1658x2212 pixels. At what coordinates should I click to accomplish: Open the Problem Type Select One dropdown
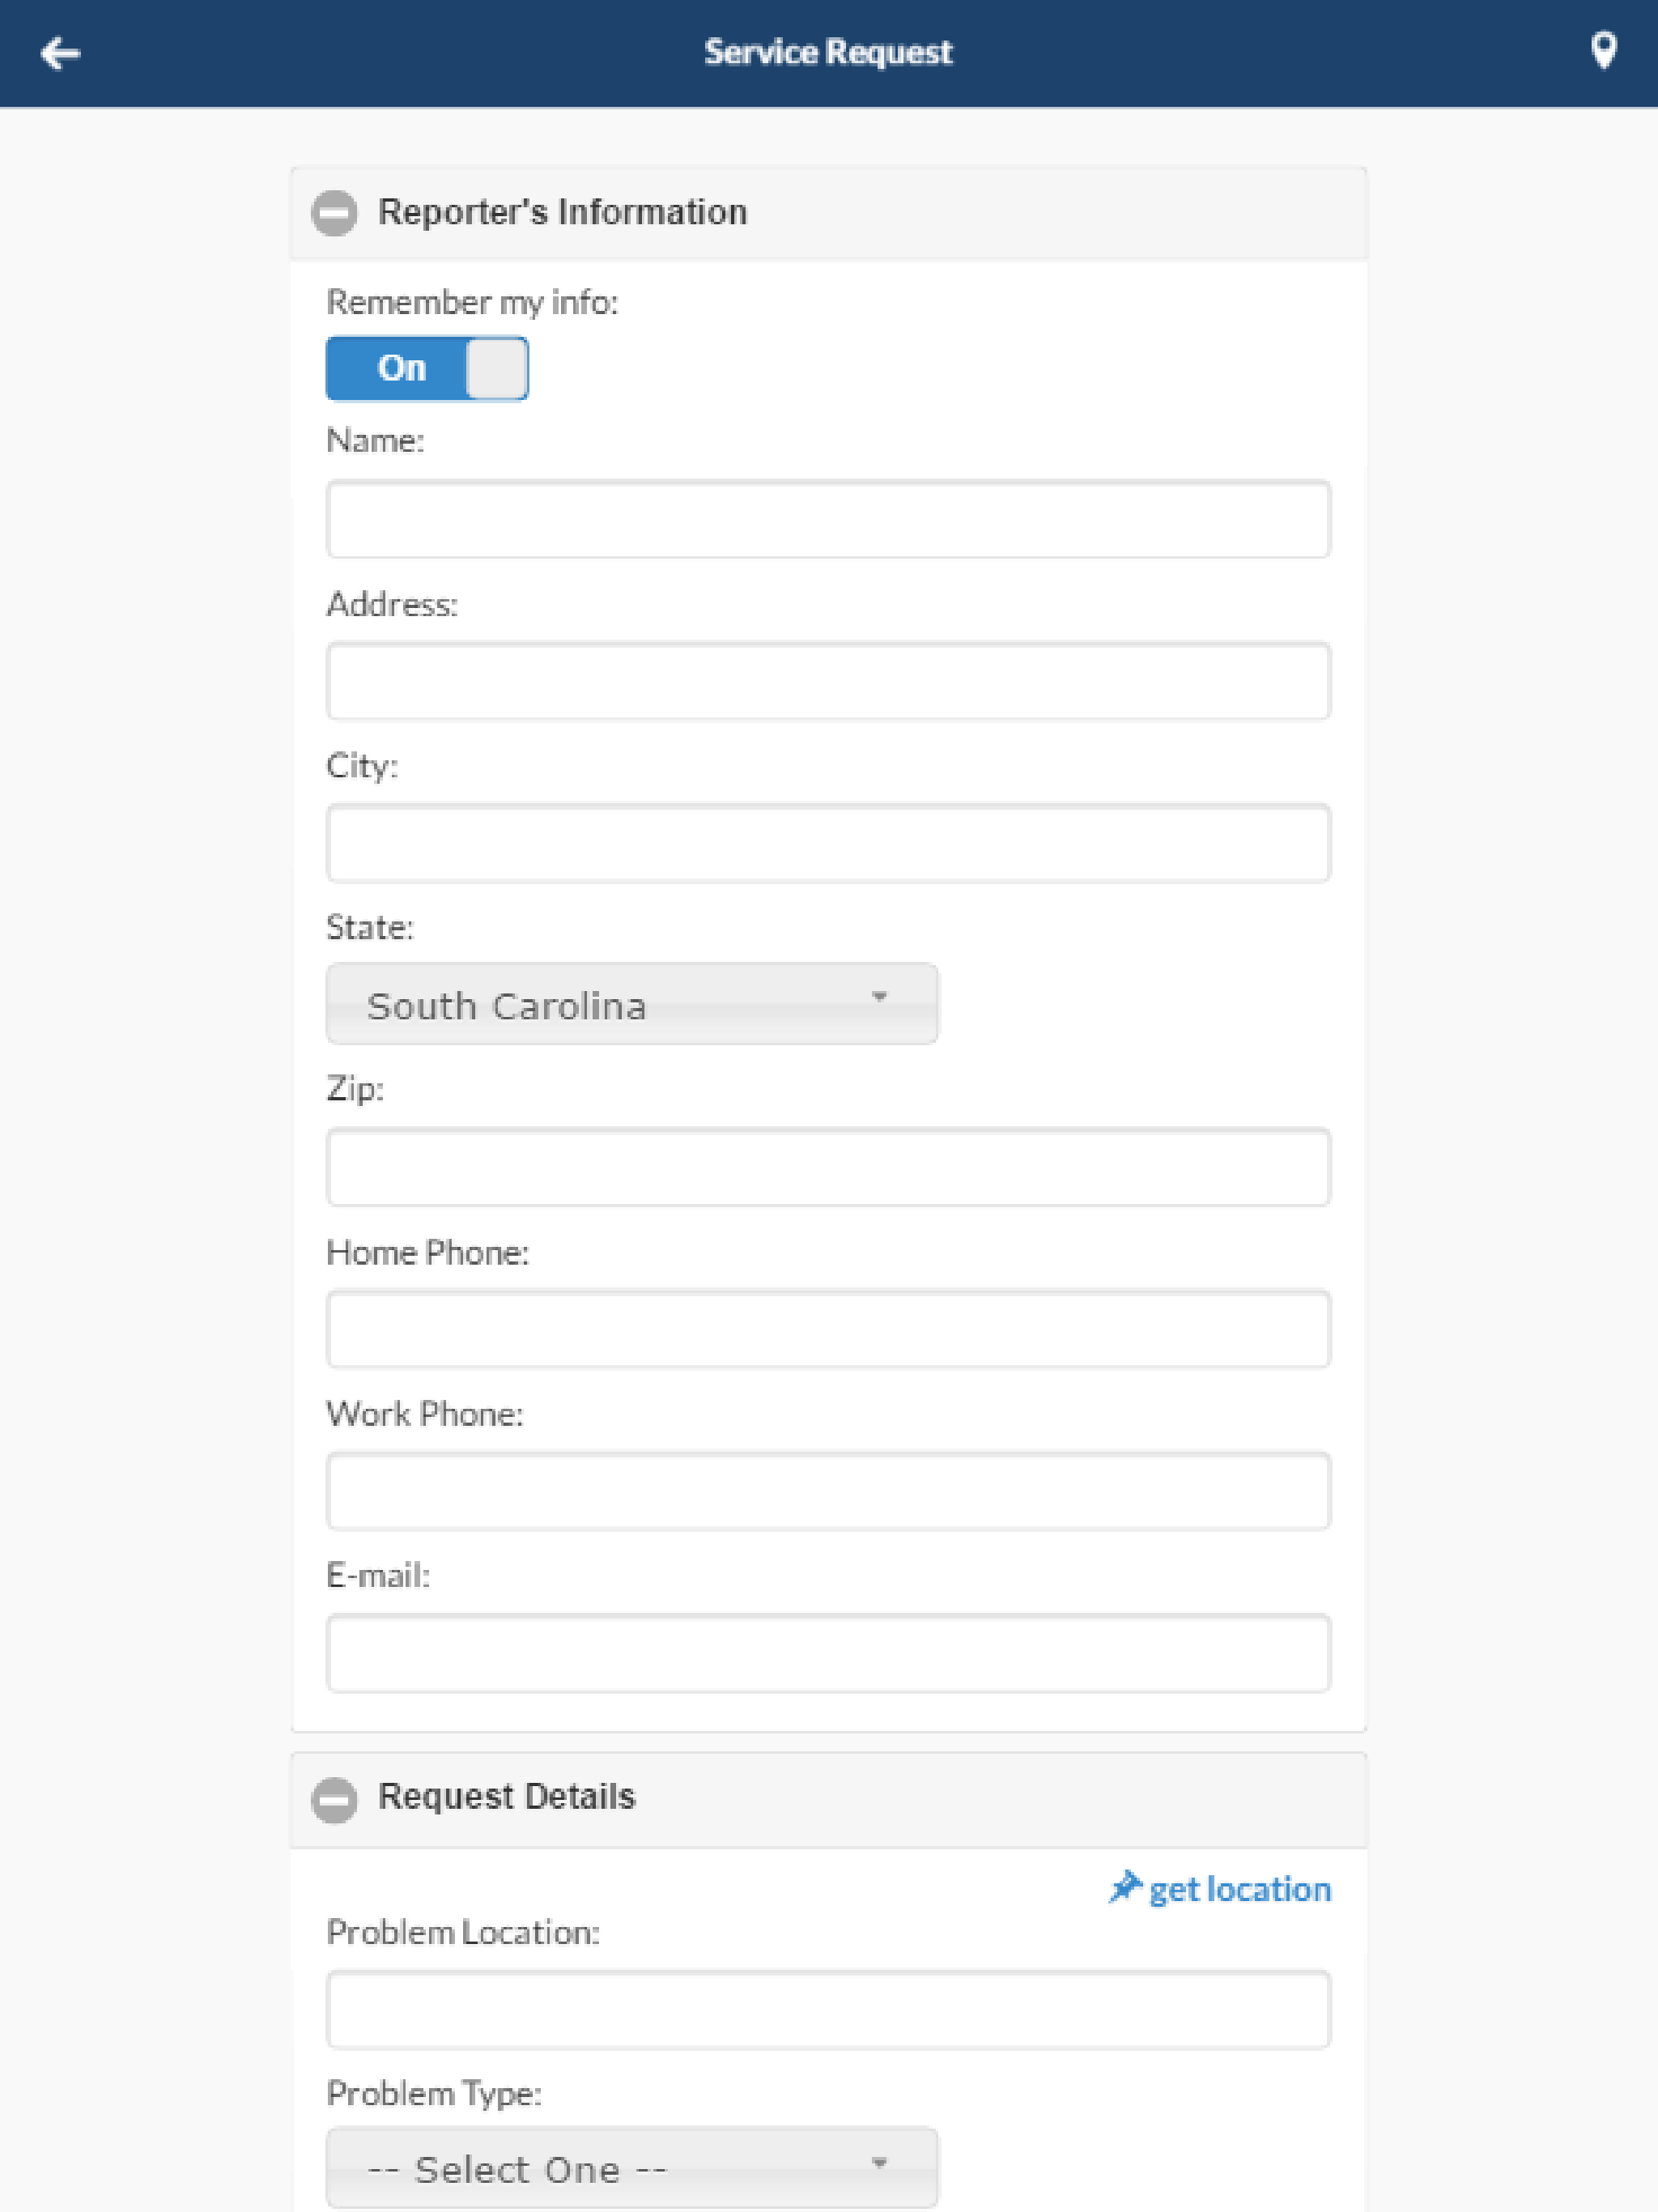632,2168
